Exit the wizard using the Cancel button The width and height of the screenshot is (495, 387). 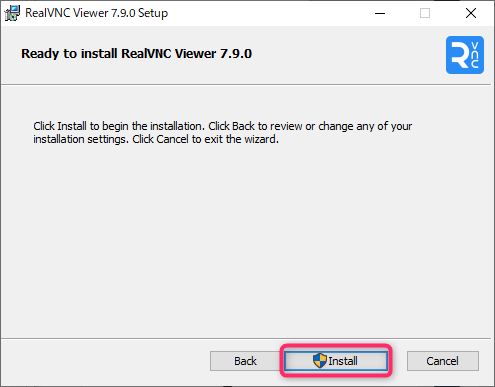pos(443,361)
